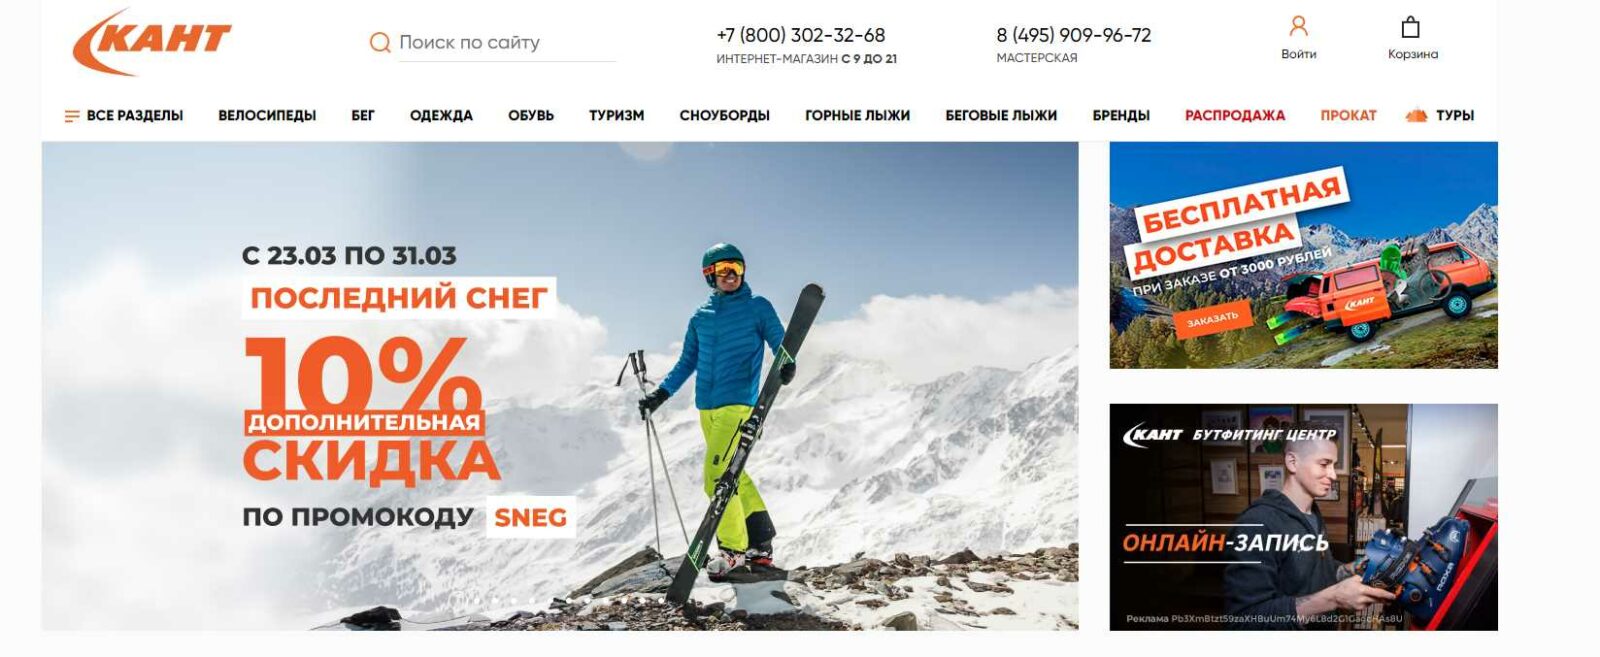1600x657 pixels.
Task: Open the Прокат rental link
Action: point(1348,115)
